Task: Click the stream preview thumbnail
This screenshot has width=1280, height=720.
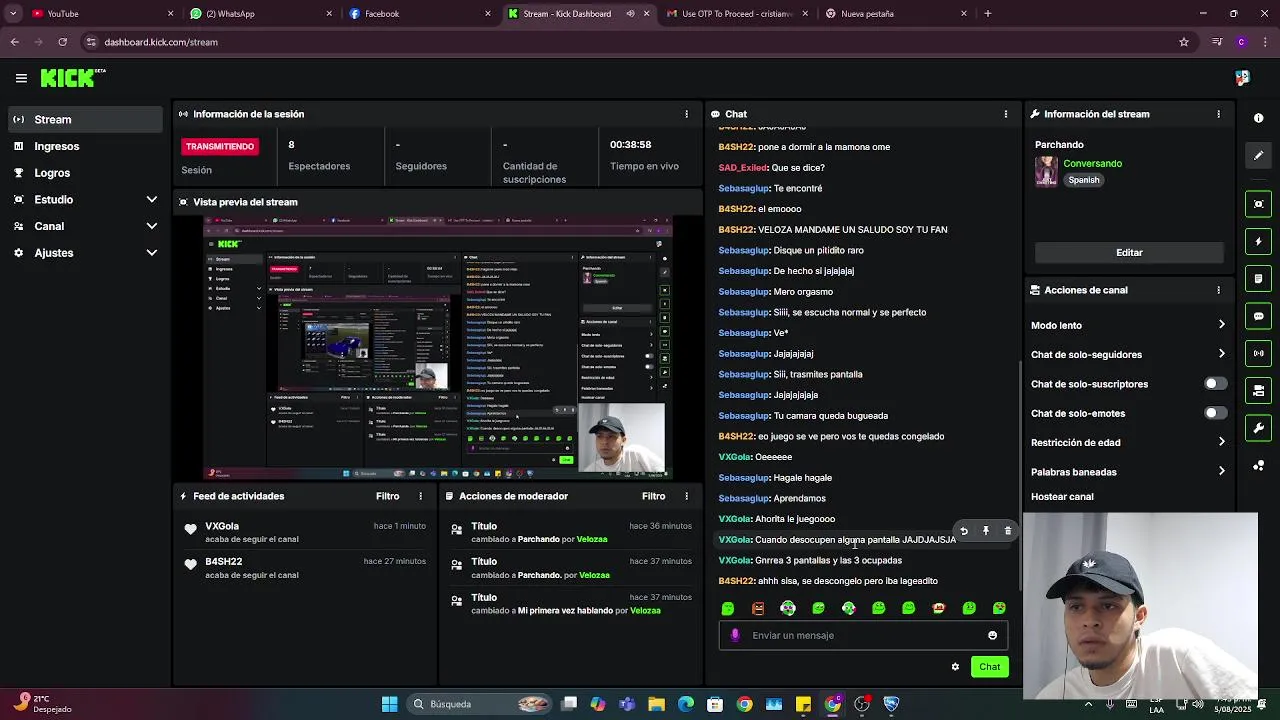Action: [x=438, y=348]
